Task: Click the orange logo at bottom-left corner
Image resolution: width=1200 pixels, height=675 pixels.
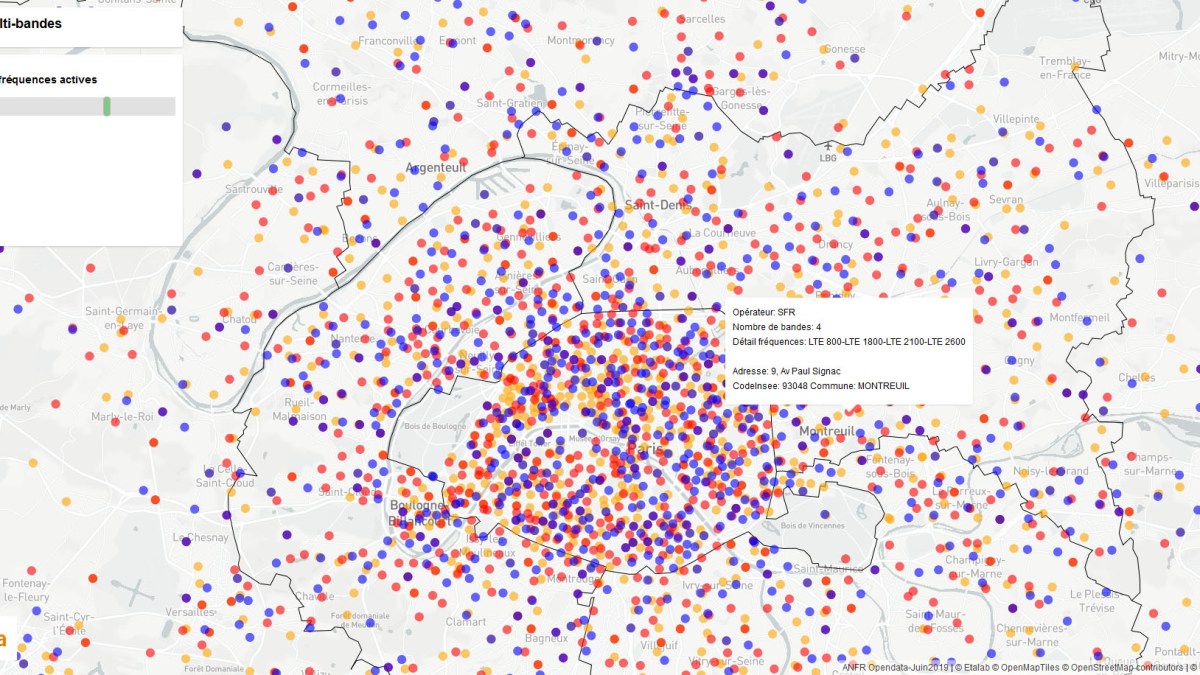Action: tap(2, 641)
